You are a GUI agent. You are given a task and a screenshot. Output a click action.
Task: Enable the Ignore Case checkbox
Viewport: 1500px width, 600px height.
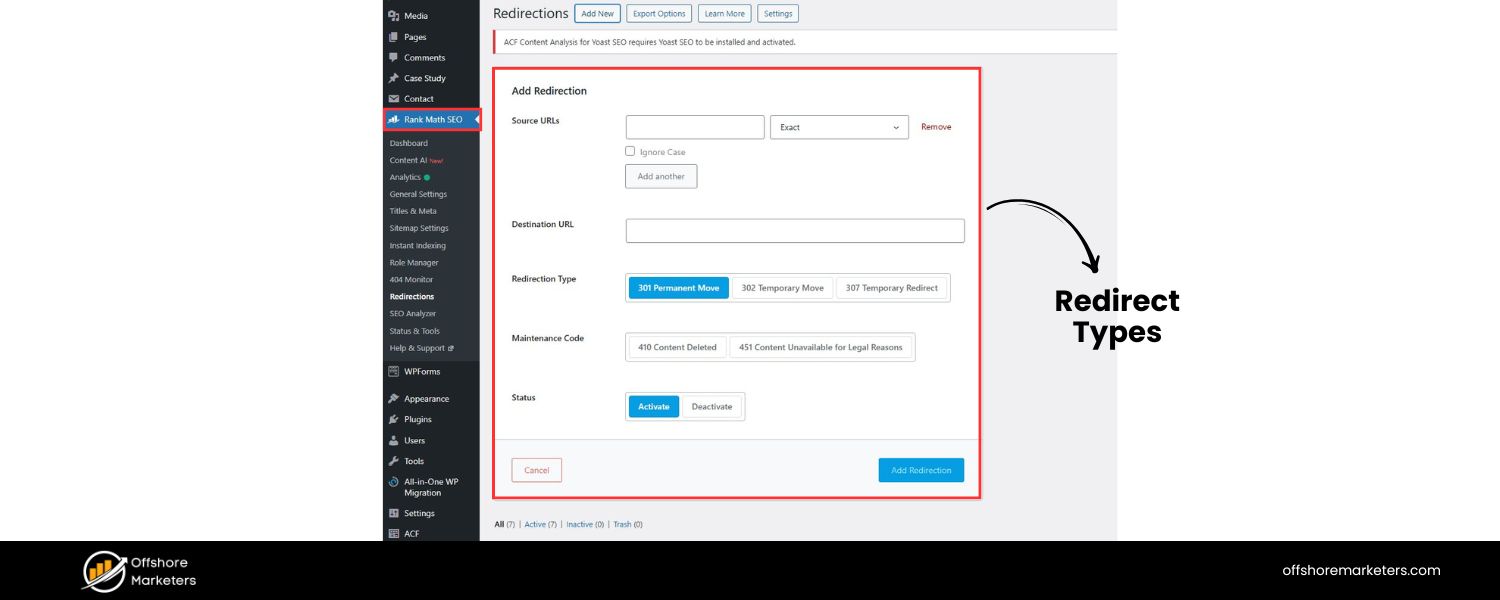click(x=630, y=150)
